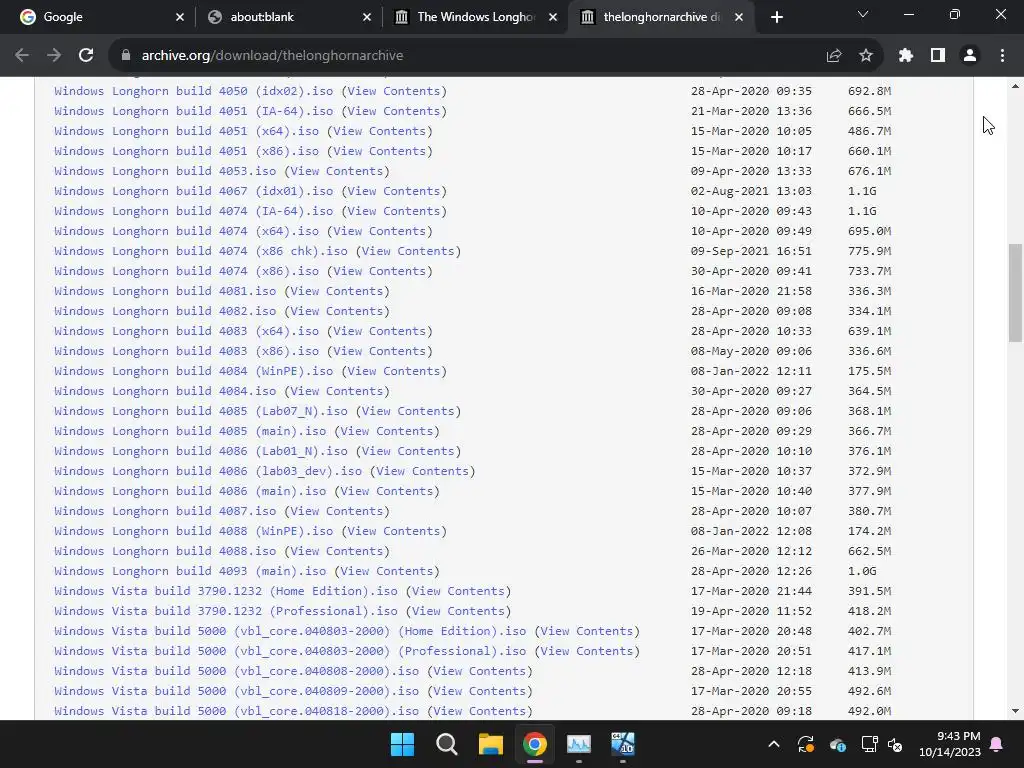
Task: Download Longhorn build 4084 (WinPE).iso
Action: [x=193, y=371]
